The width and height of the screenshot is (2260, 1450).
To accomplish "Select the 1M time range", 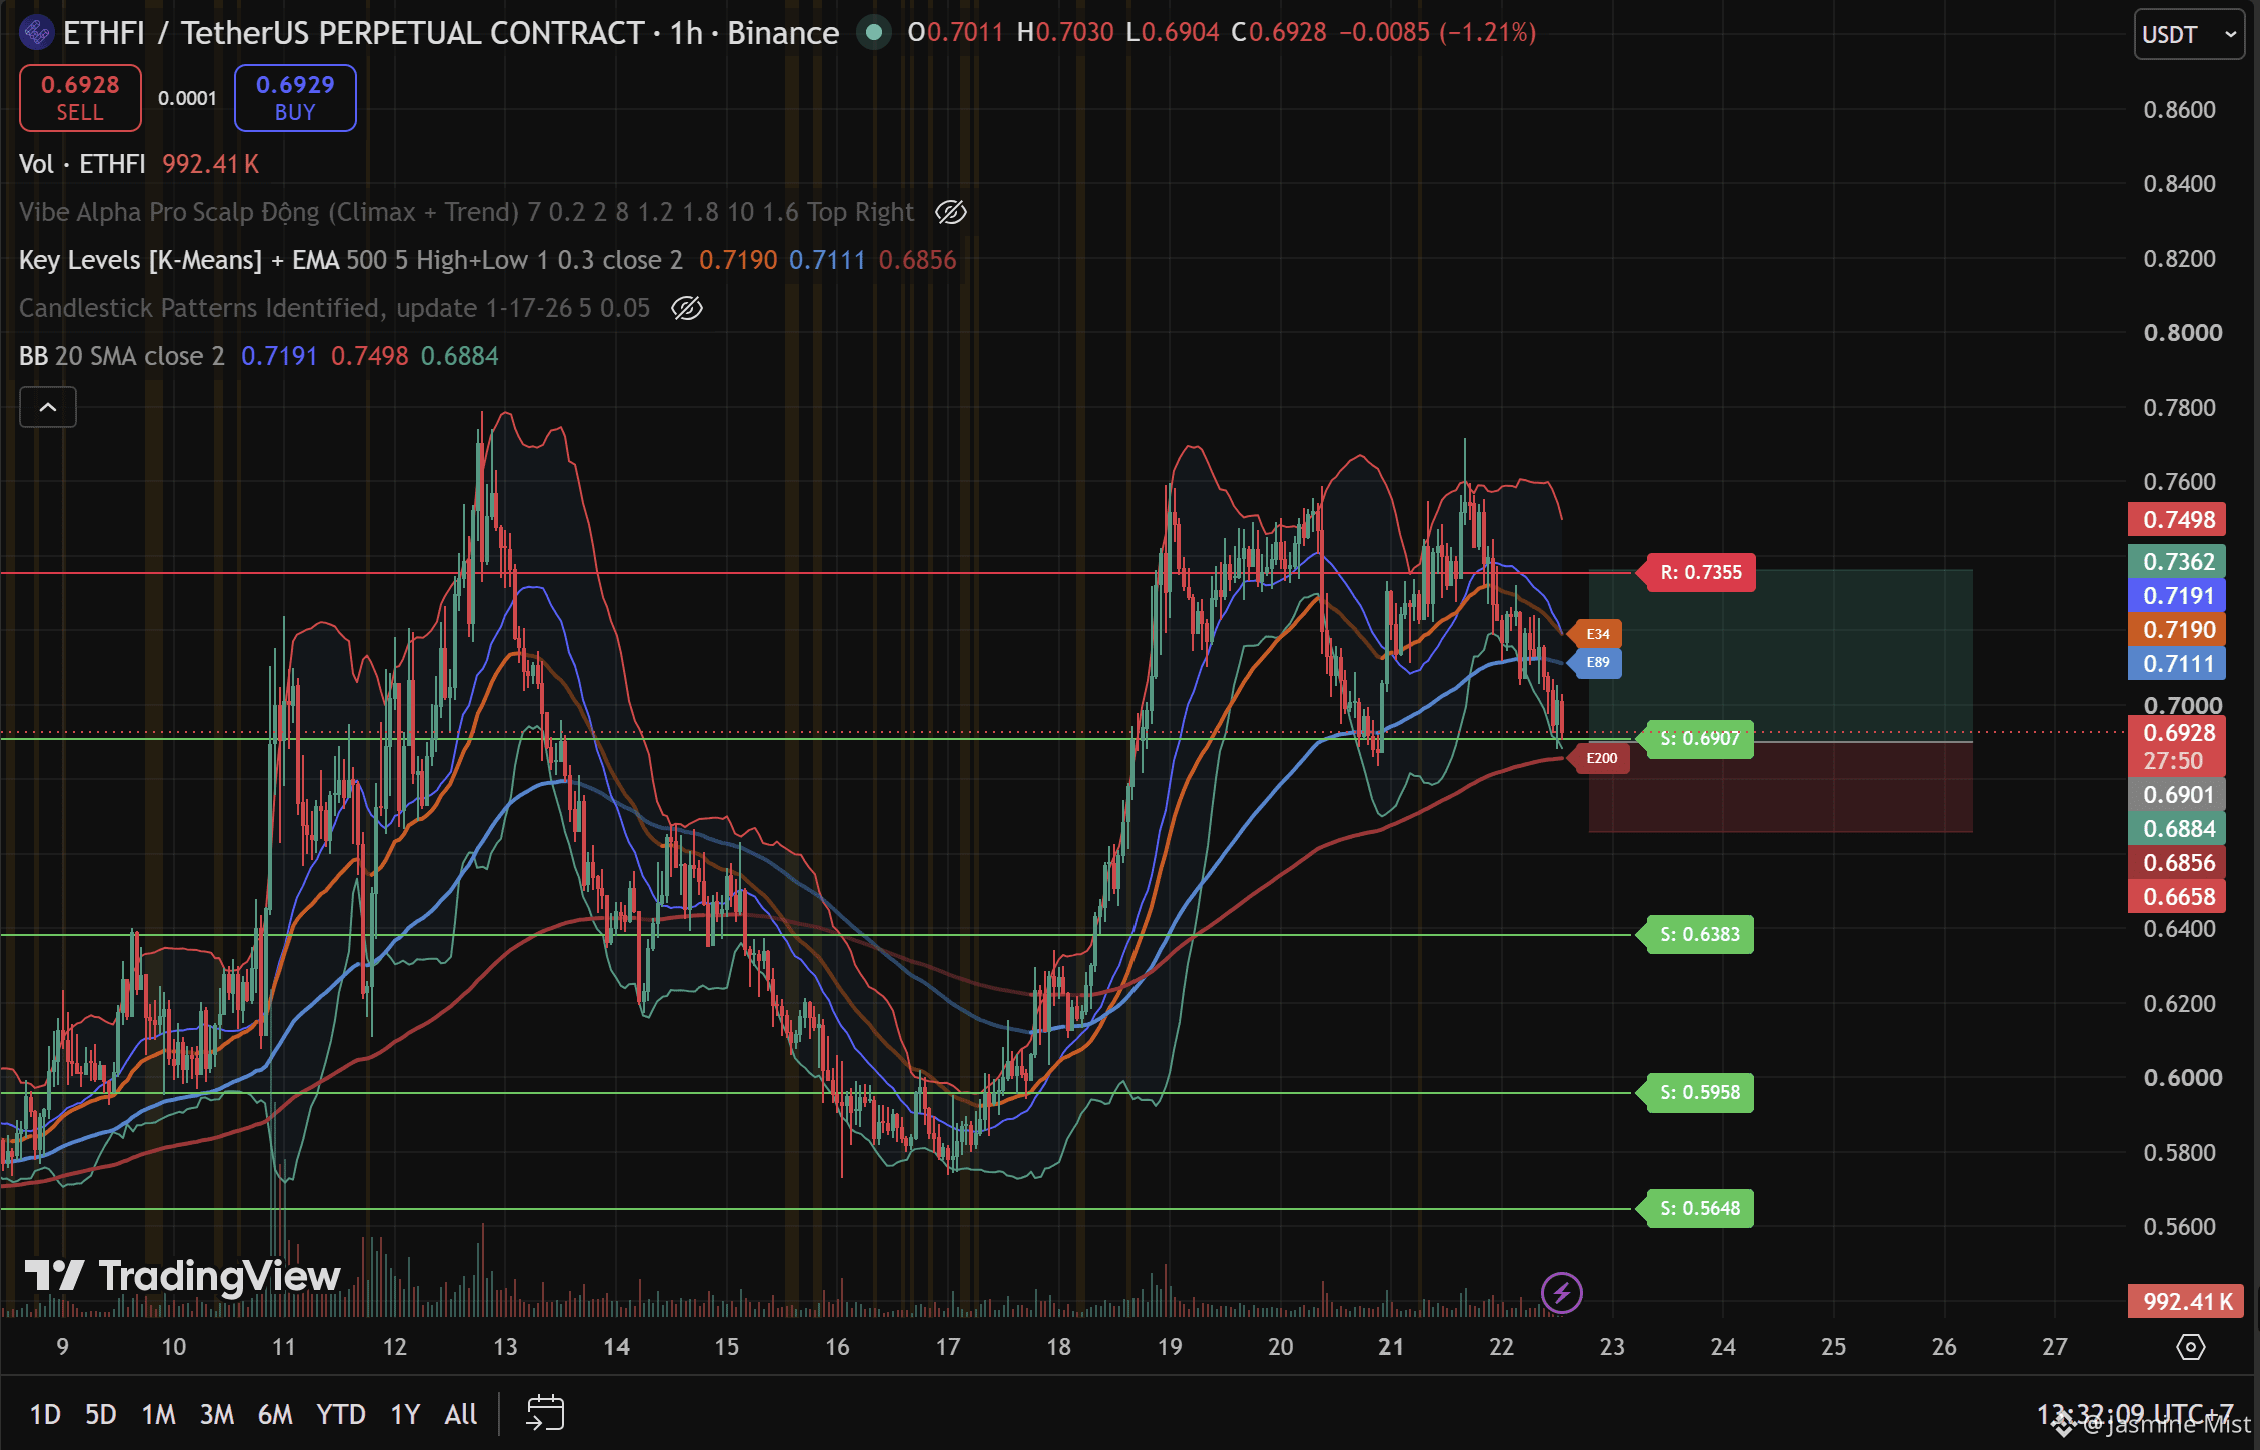I will (x=158, y=1414).
